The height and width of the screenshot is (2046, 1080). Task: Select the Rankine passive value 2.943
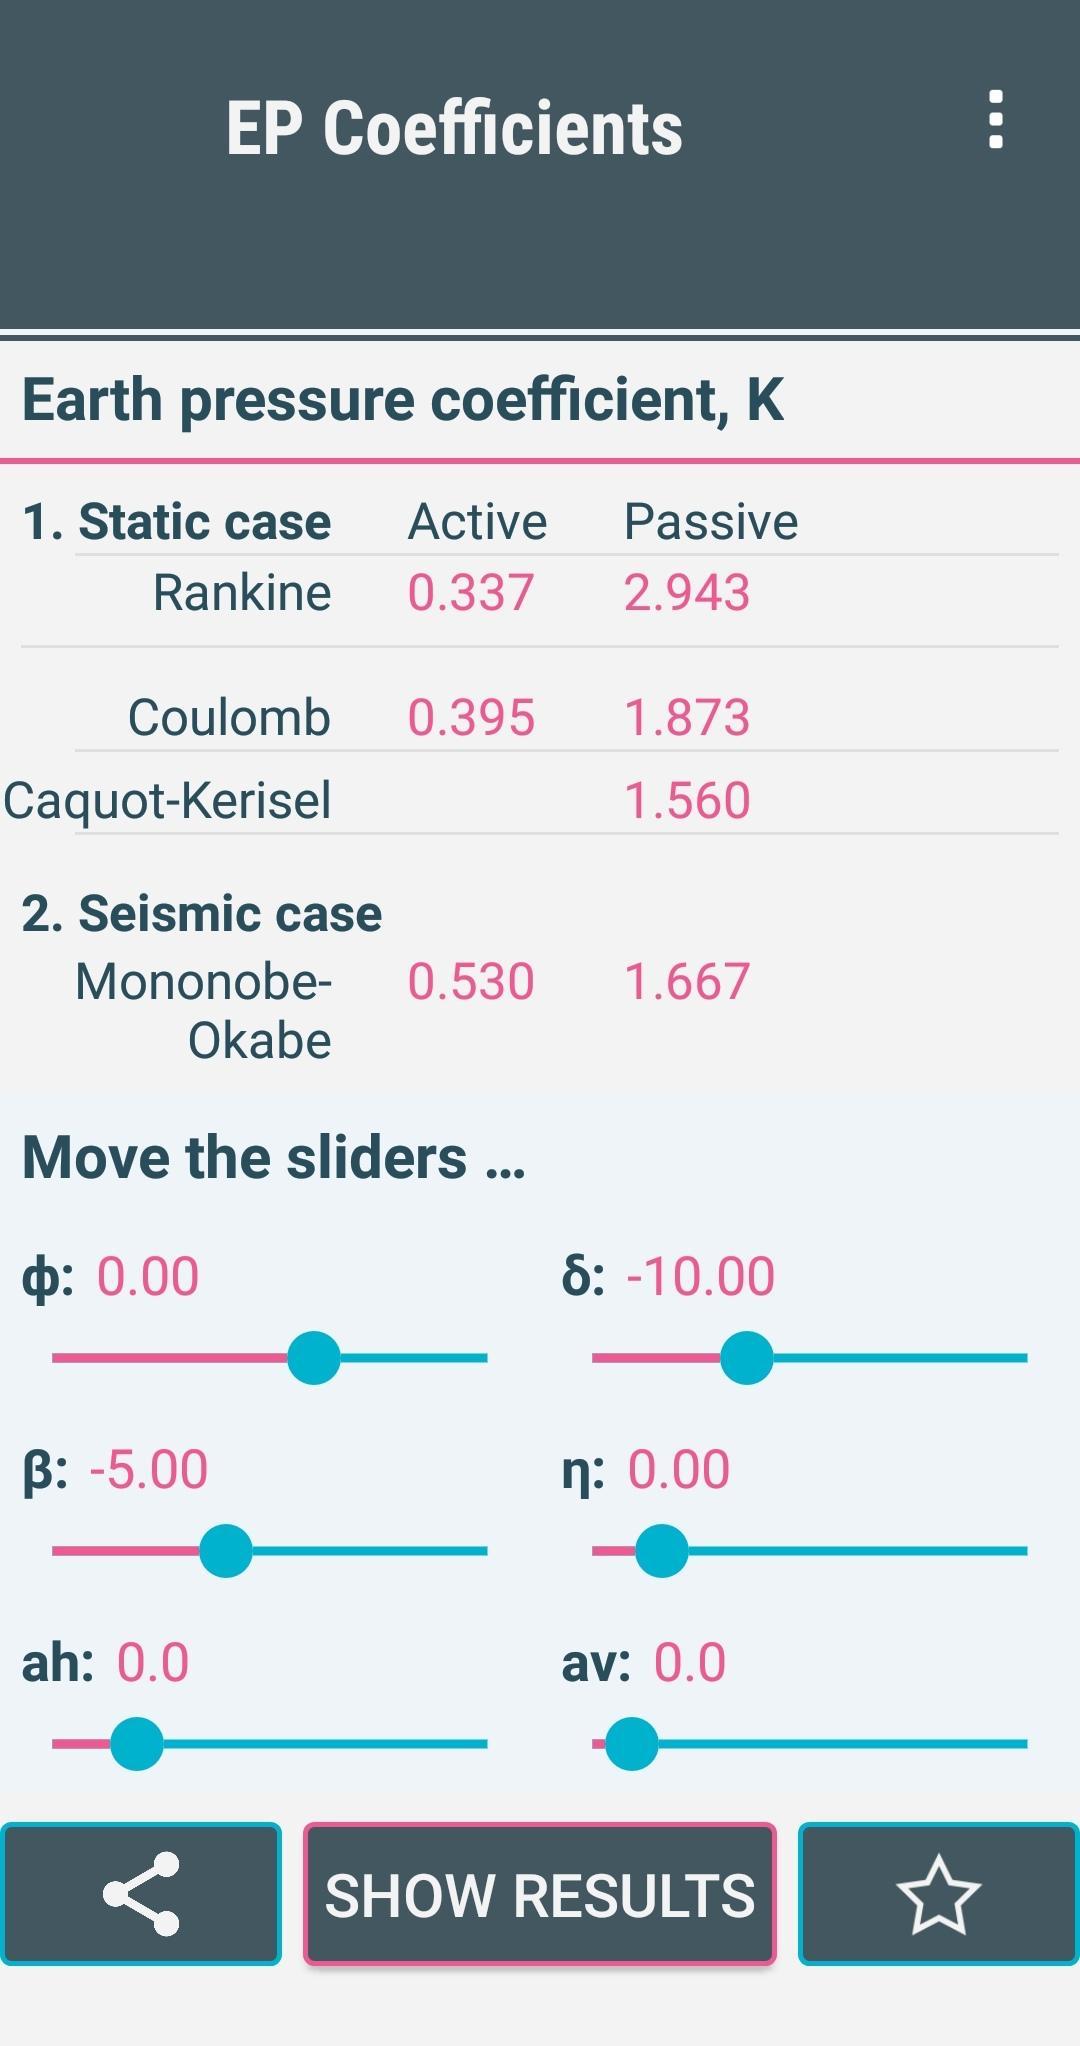click(687, 593)
